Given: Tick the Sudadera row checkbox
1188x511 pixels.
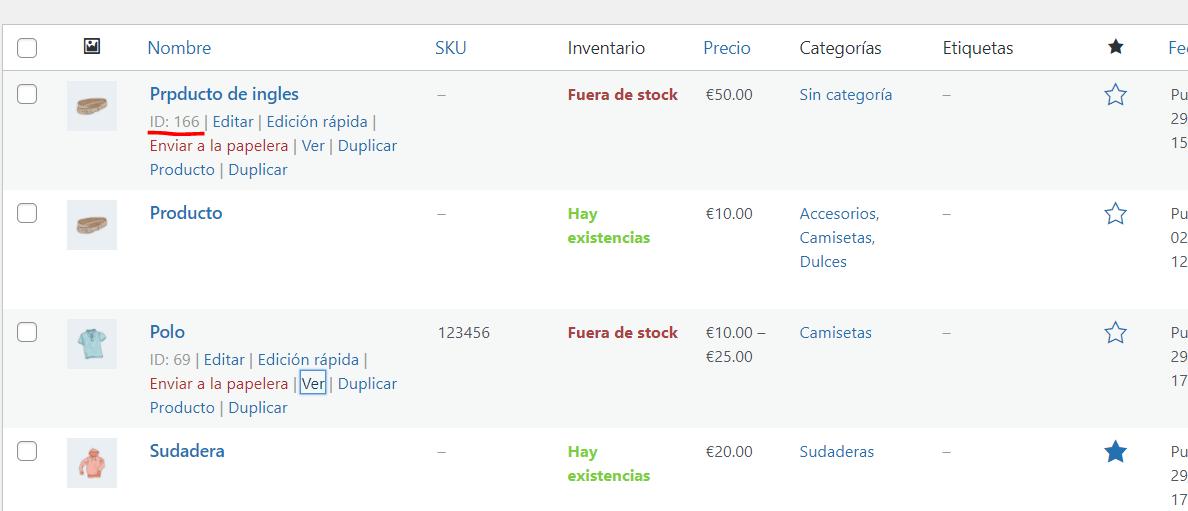Looking at the screenshot, I should [27, 451].
